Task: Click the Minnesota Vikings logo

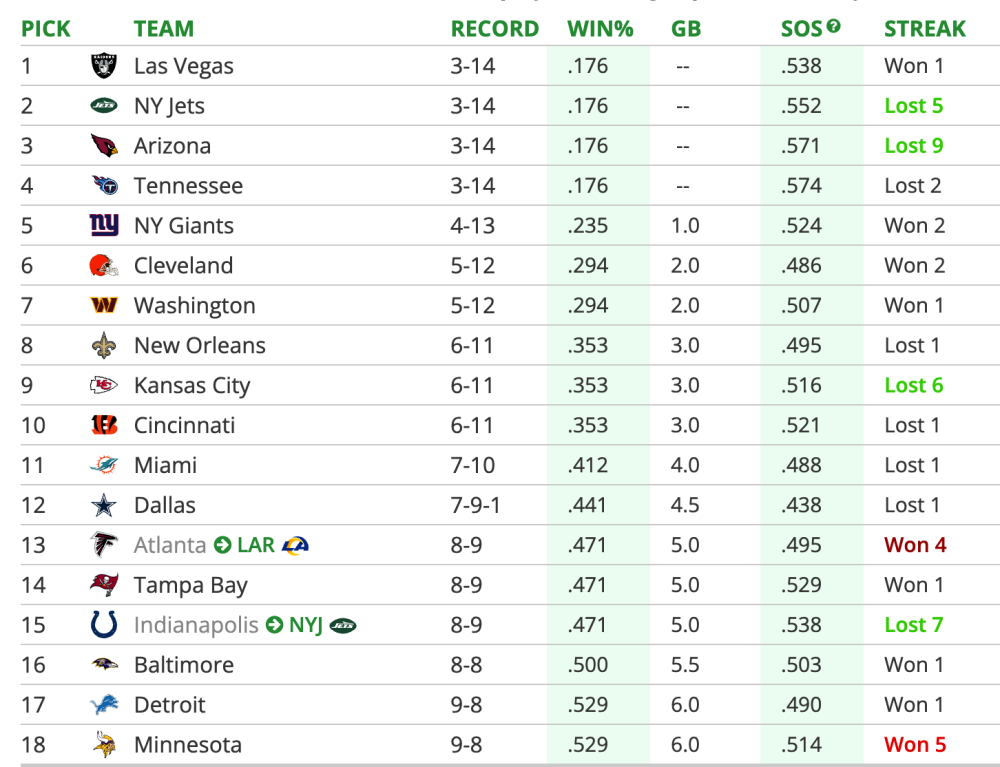Action: tap(104, 745)
